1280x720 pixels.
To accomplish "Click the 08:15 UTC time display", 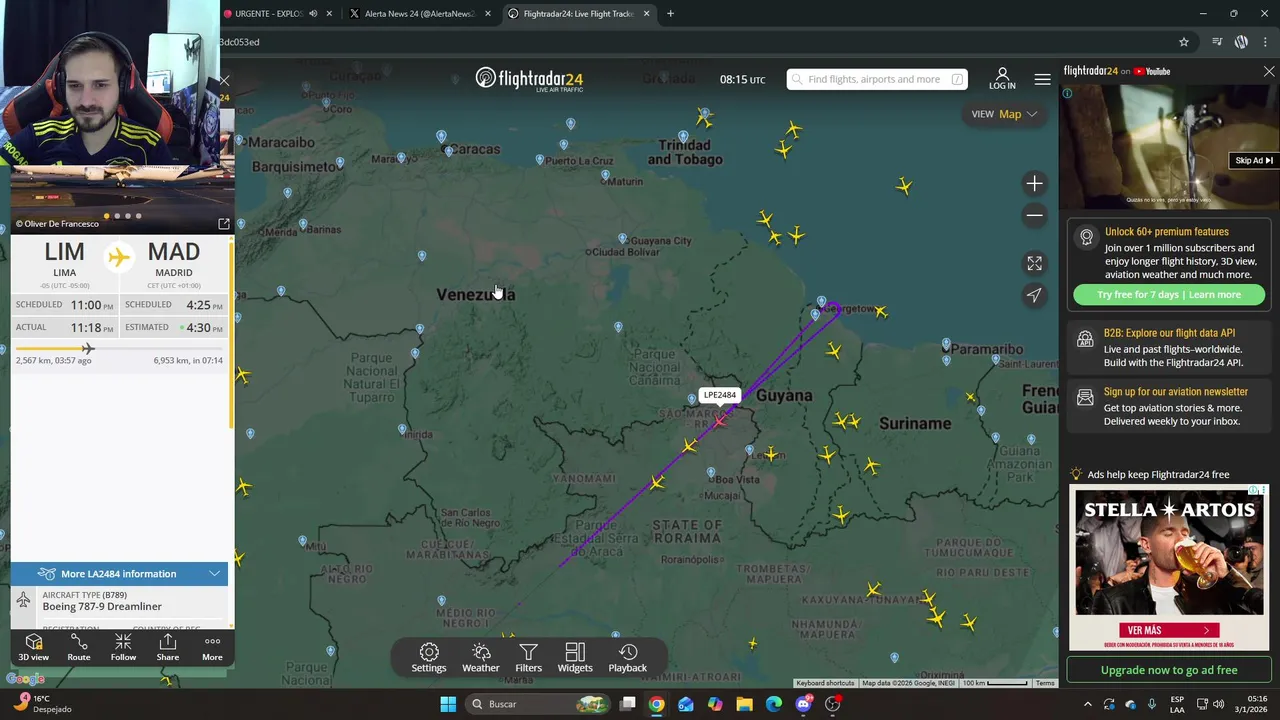I will click(x=742, y=79).
